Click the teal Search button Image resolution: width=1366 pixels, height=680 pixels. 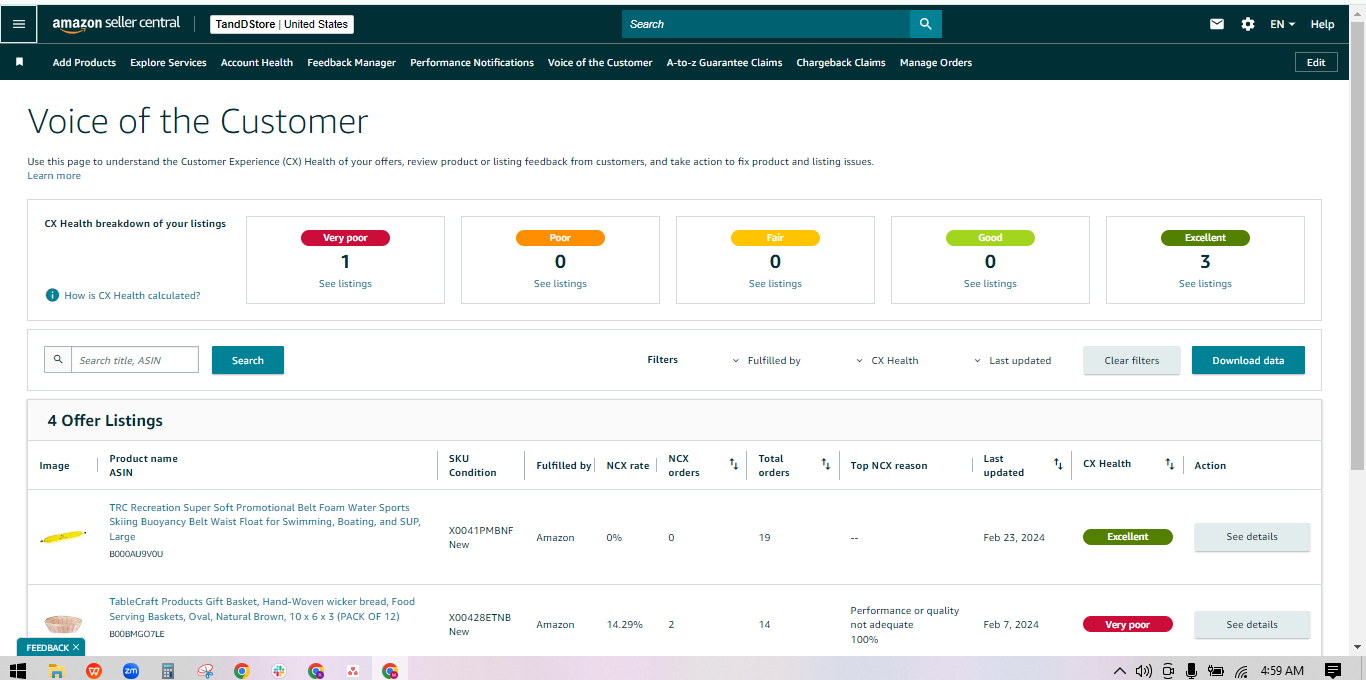(248, 360)
